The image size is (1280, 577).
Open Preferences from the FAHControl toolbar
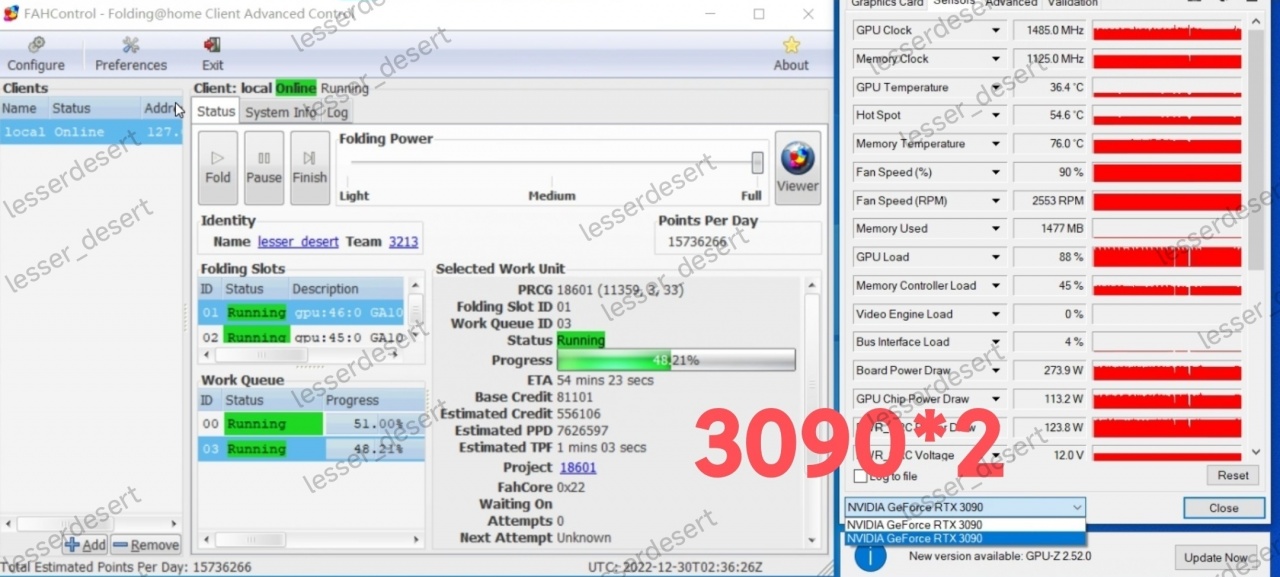(x=131, y=54)
